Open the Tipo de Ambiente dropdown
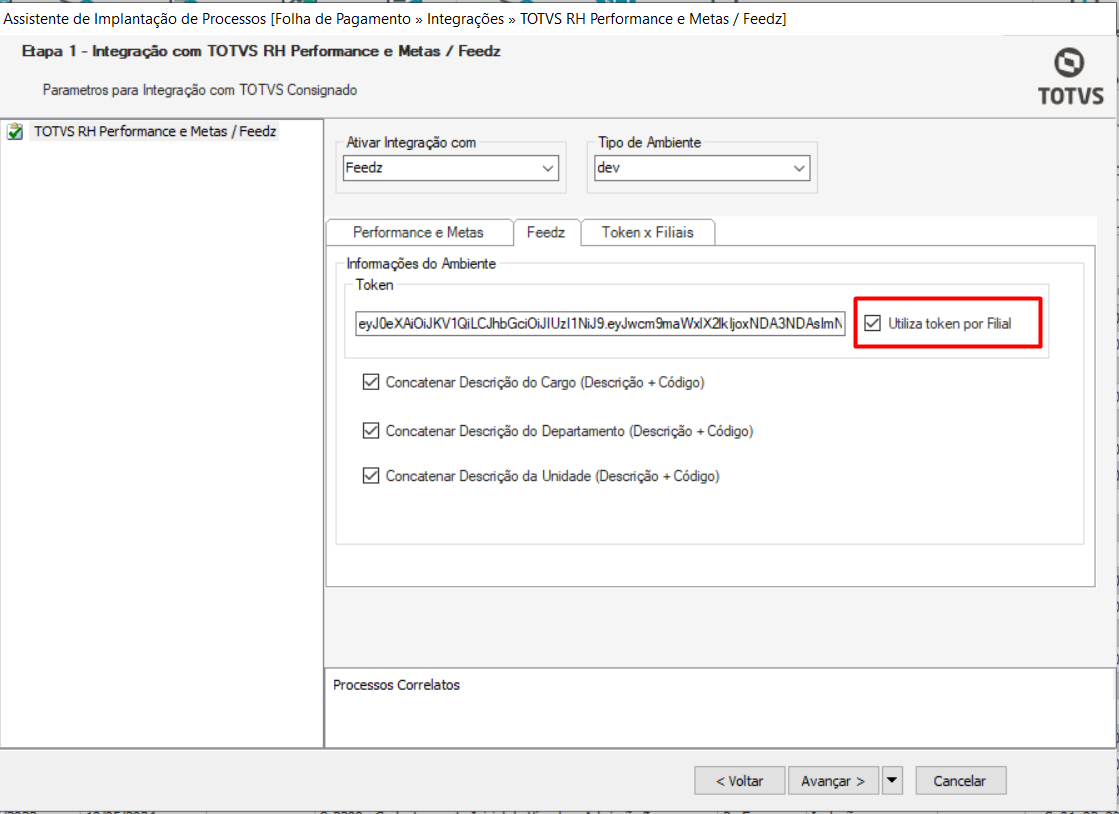This screenshot has width=1119, height=814. point(702,168)
